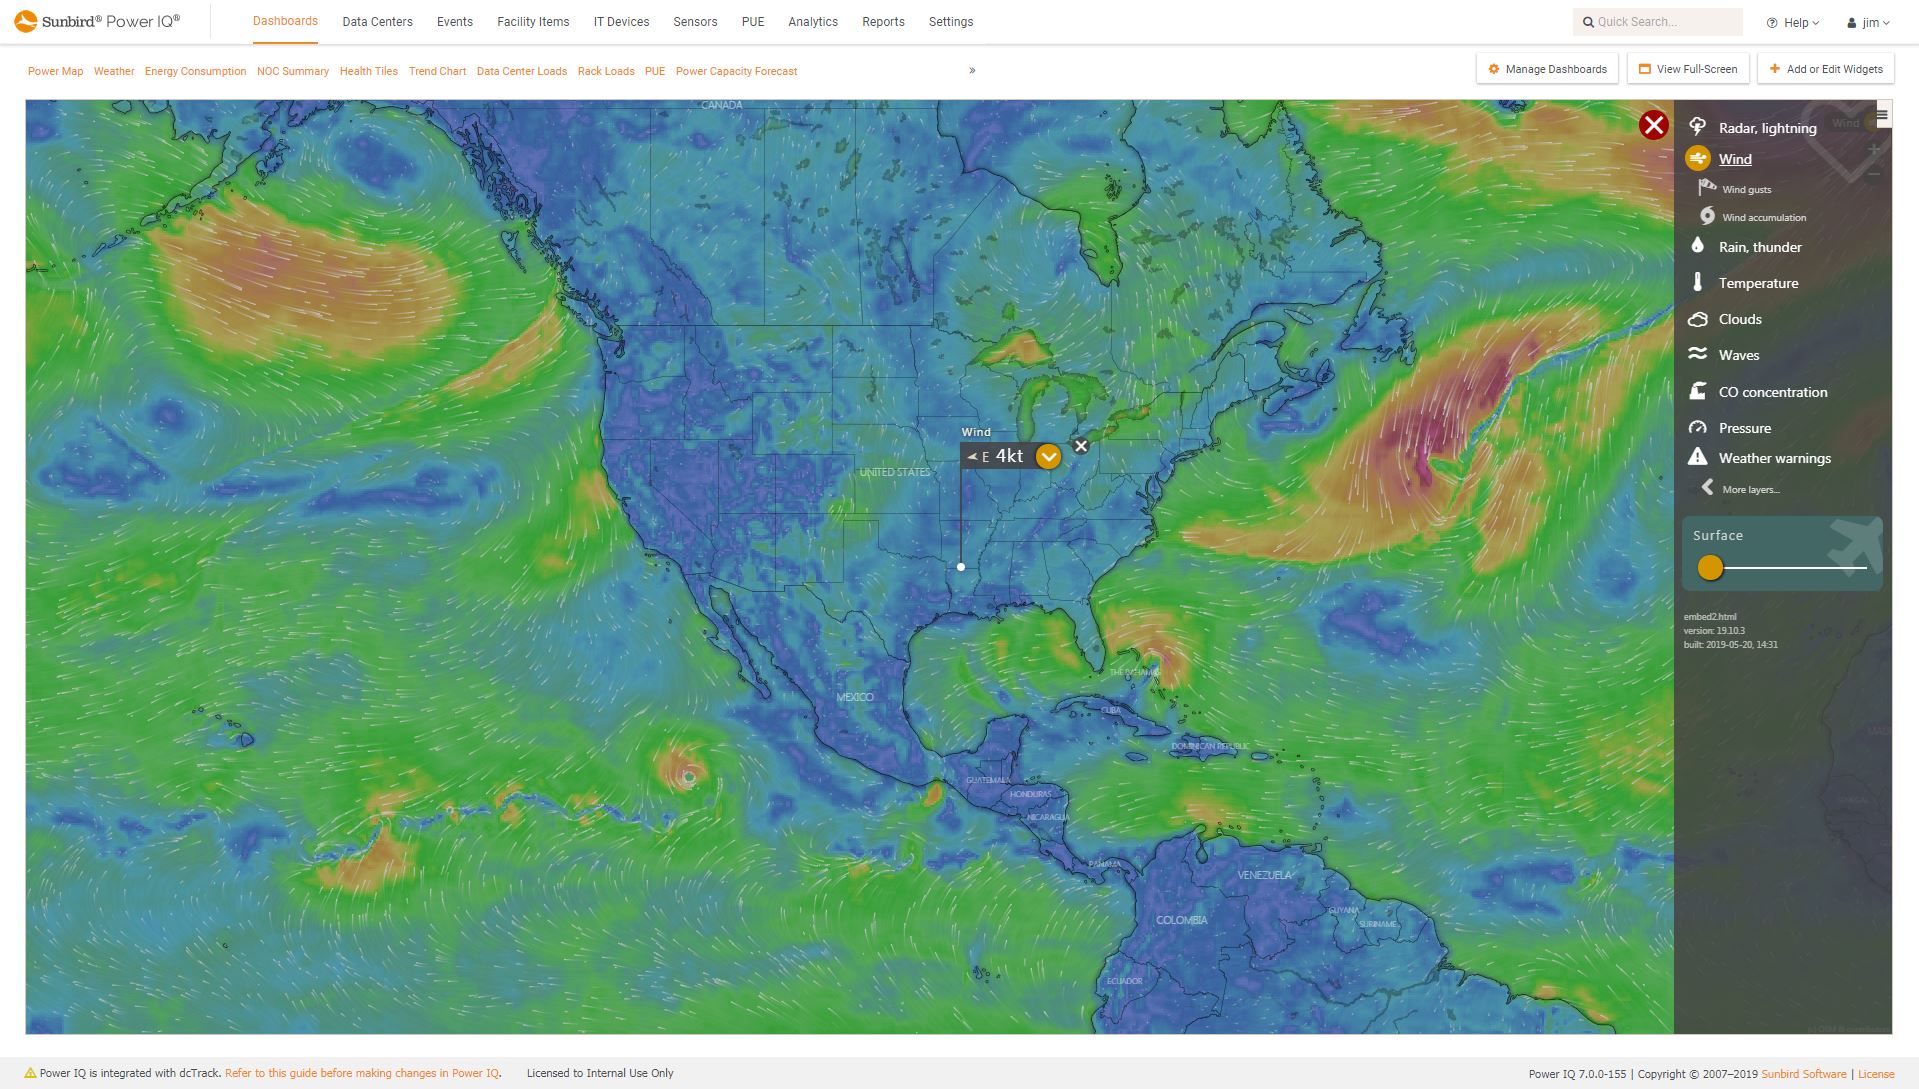Open the Power Capacity Forecast dashboard link
The width and height of the screenshot is (1919, 1089).
[x=736, y=71]
